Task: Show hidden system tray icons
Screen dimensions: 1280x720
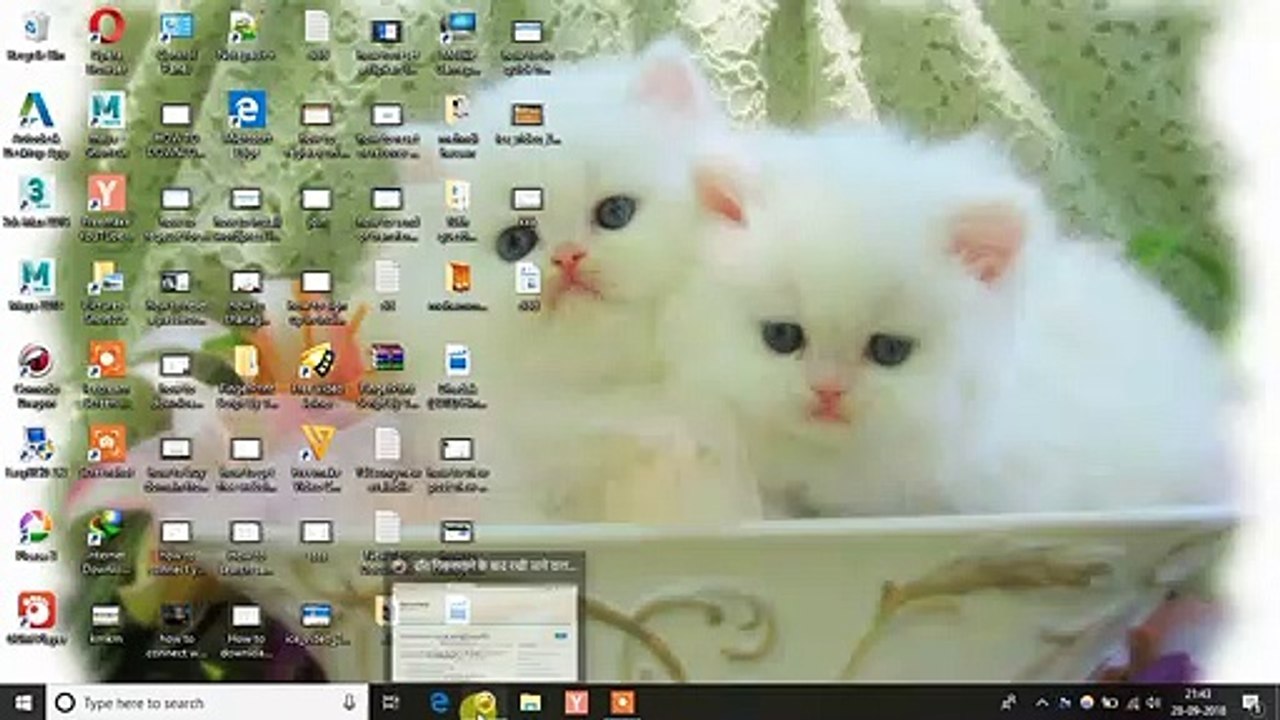Action: click(x=1042, y=702)
